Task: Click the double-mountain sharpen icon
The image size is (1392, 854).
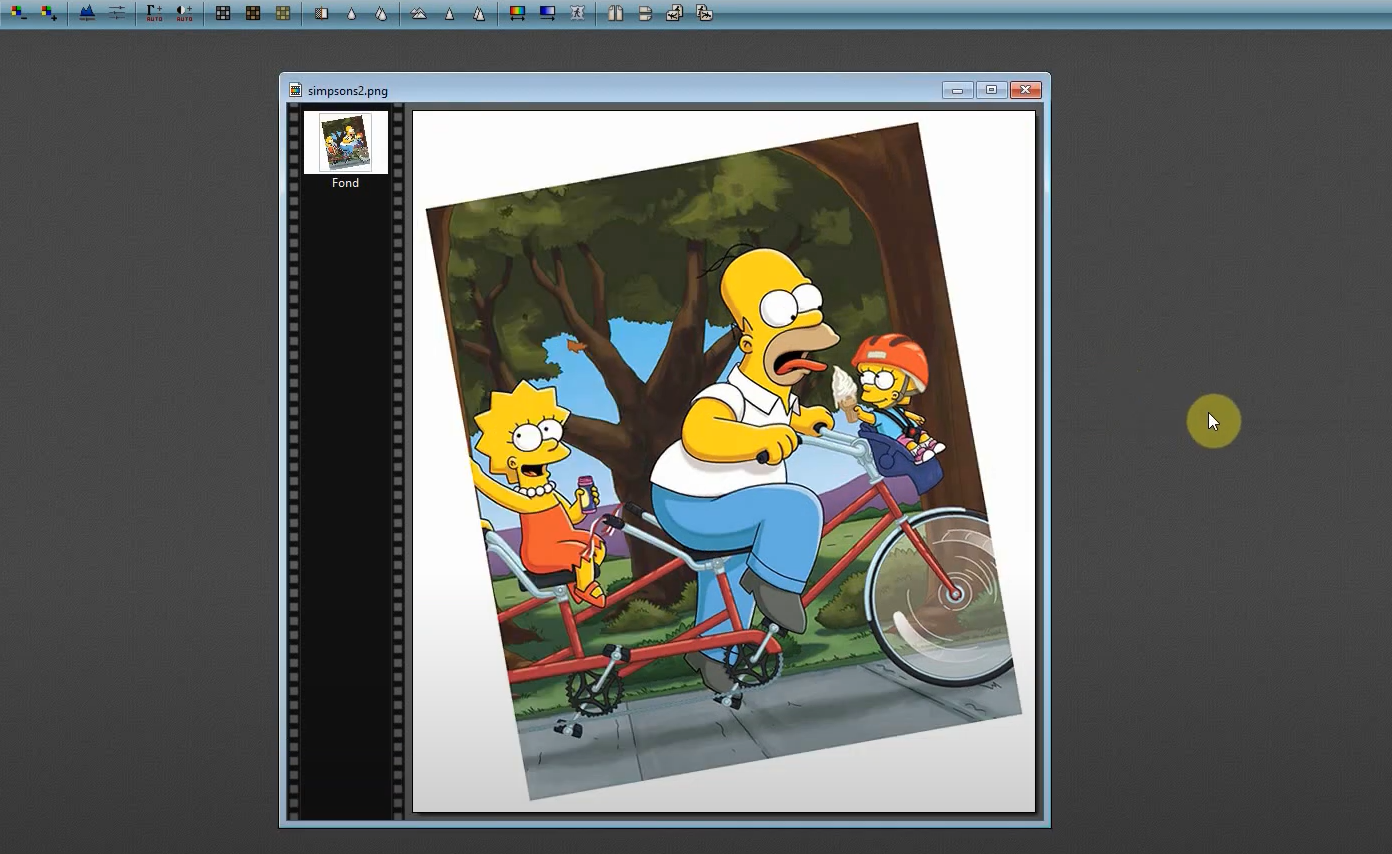Action: tap(419, 14)
